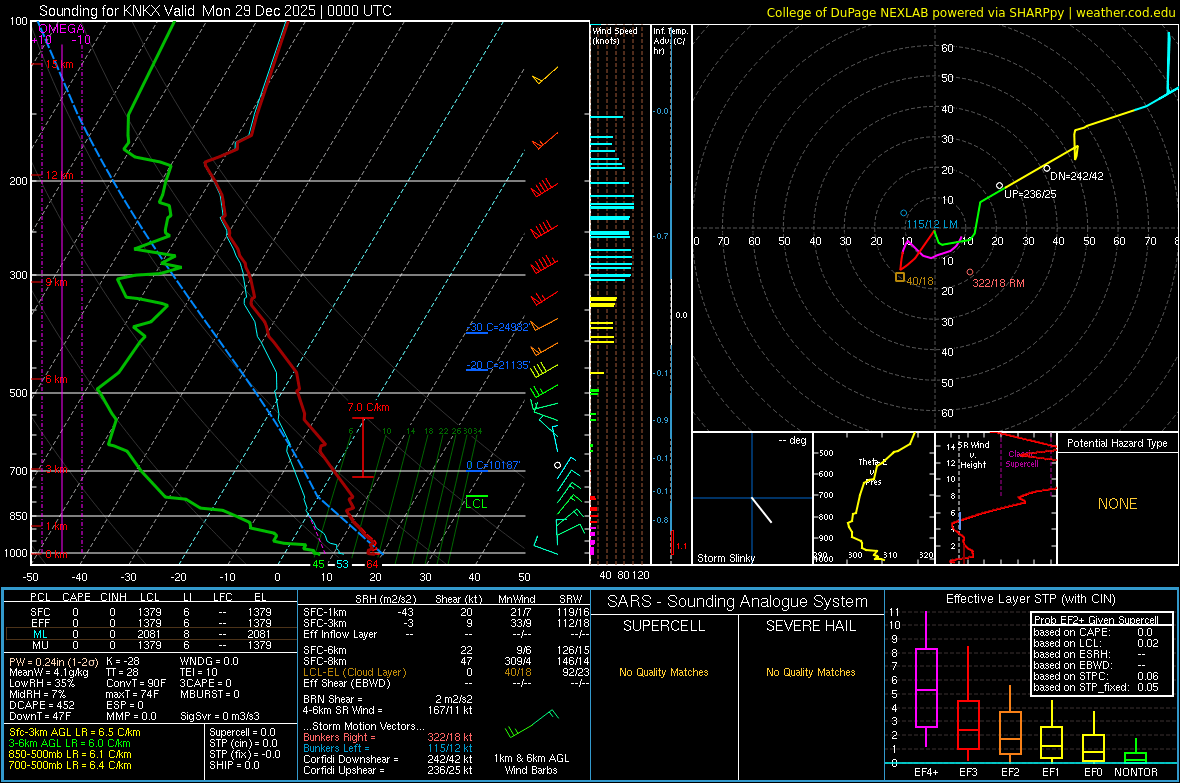The image size is (1180, 783).
Task: Click the -20 C=21135' level label
Action: coord(498,364)
